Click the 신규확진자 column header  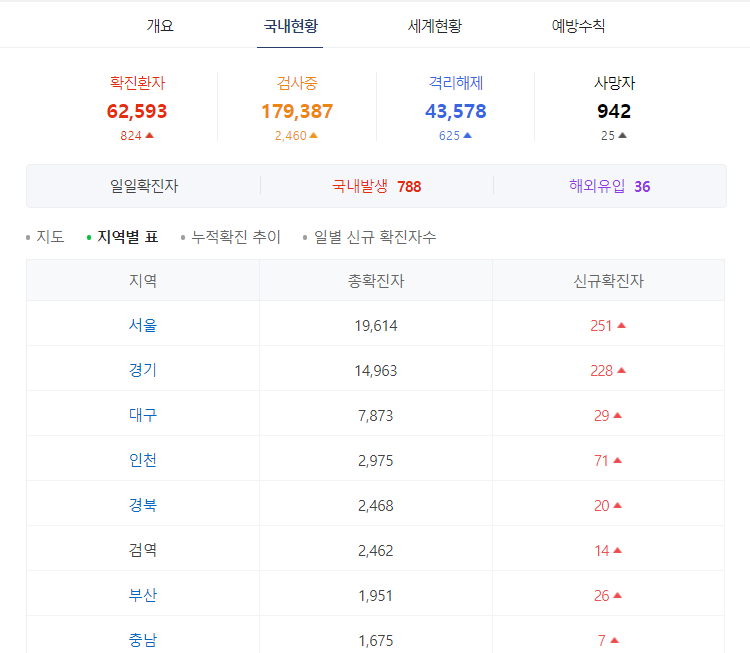coord(608,281)
